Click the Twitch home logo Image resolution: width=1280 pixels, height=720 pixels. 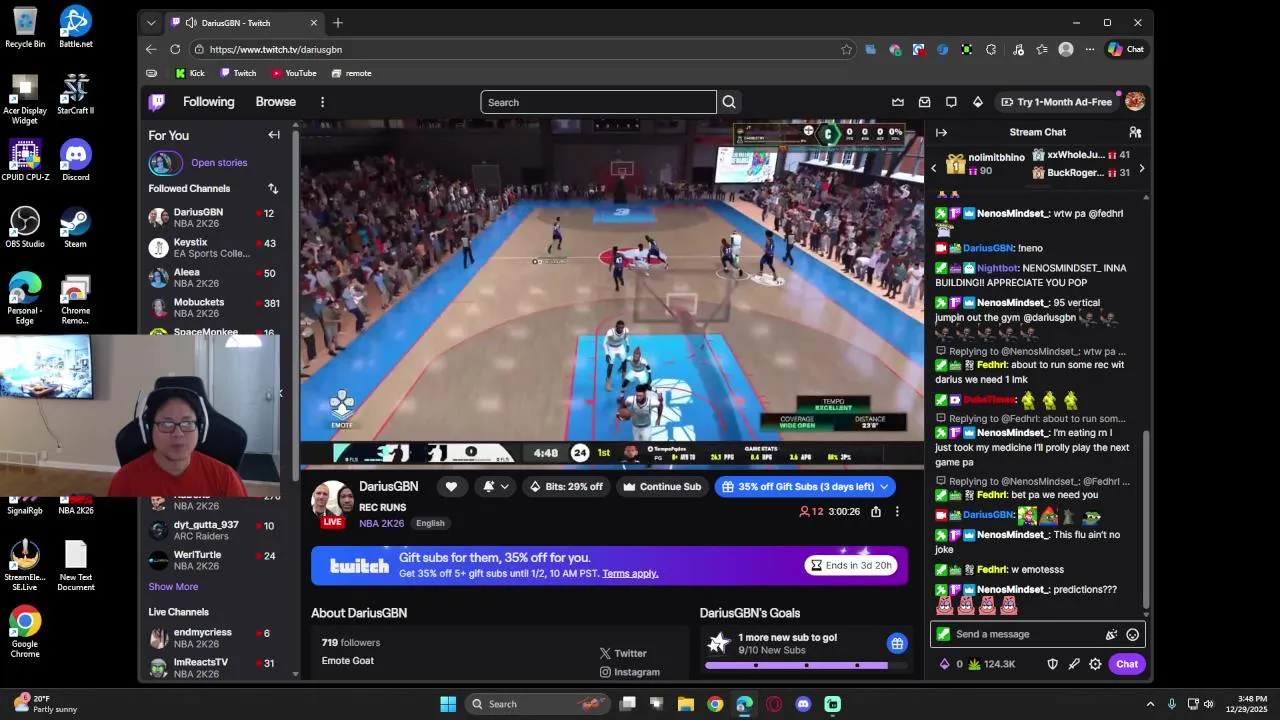coord(157,102)
